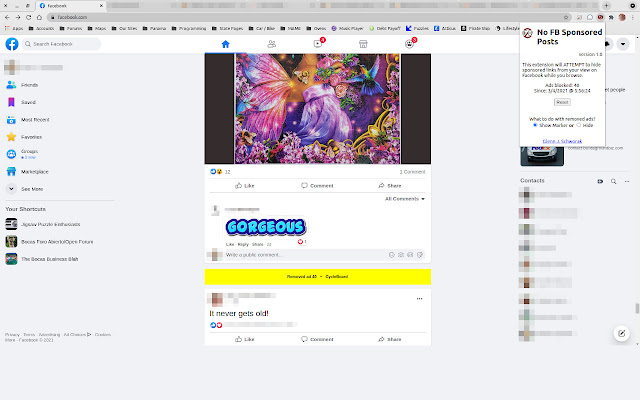Click the Write a public comment field
This screenshot has height=400, width=640.
325,255
